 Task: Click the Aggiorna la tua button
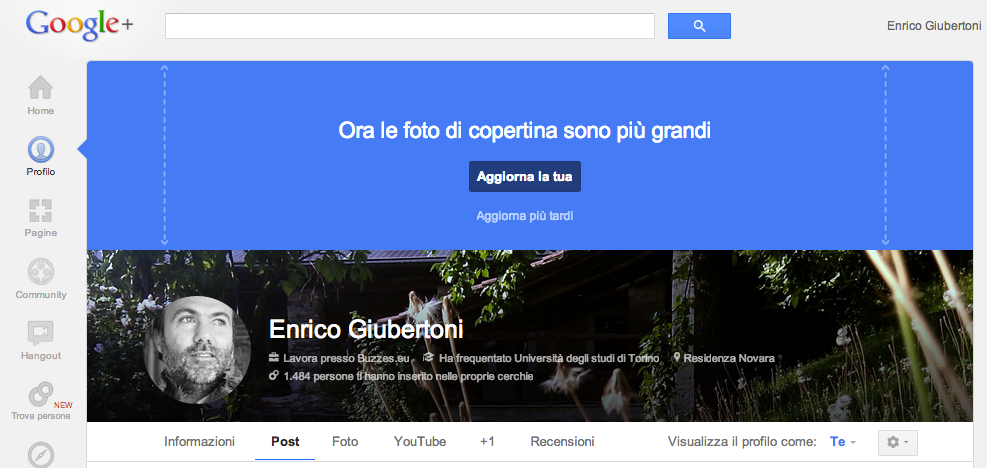pyautogui.click(x=524, y=176)
